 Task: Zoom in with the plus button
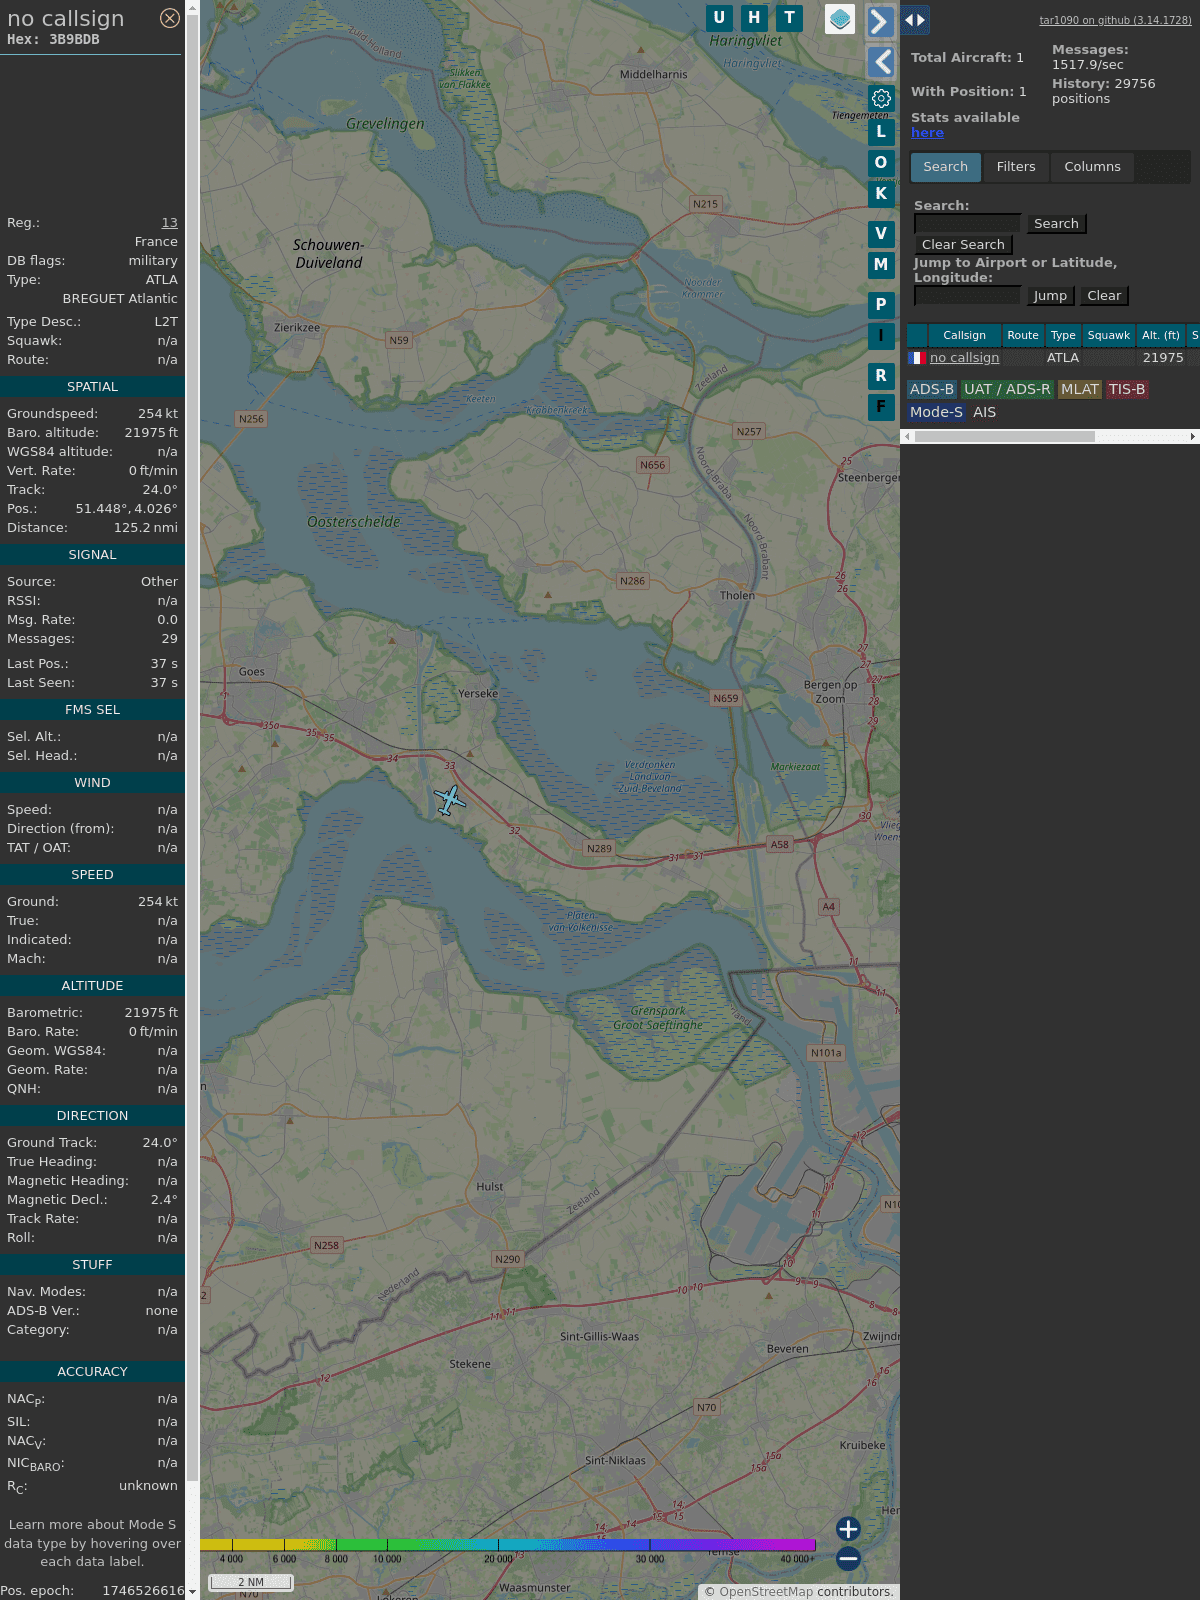pos(848,1528)
